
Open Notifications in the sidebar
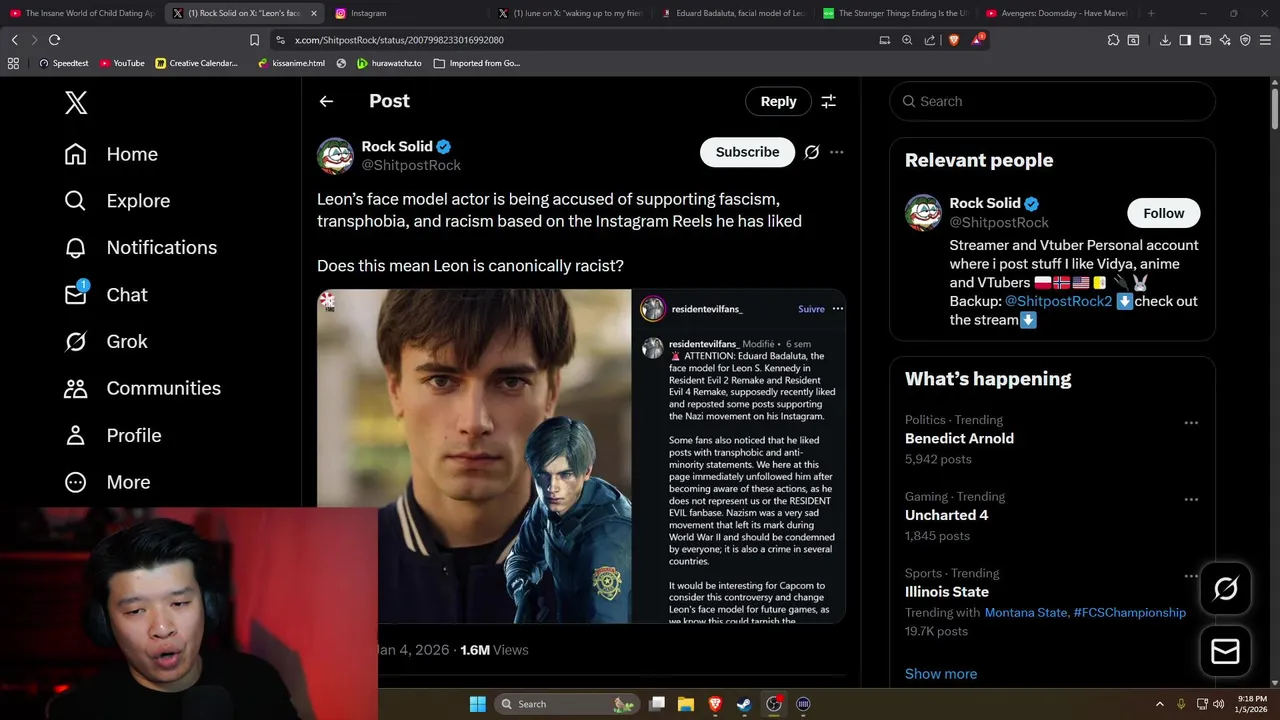coord(140,248)
